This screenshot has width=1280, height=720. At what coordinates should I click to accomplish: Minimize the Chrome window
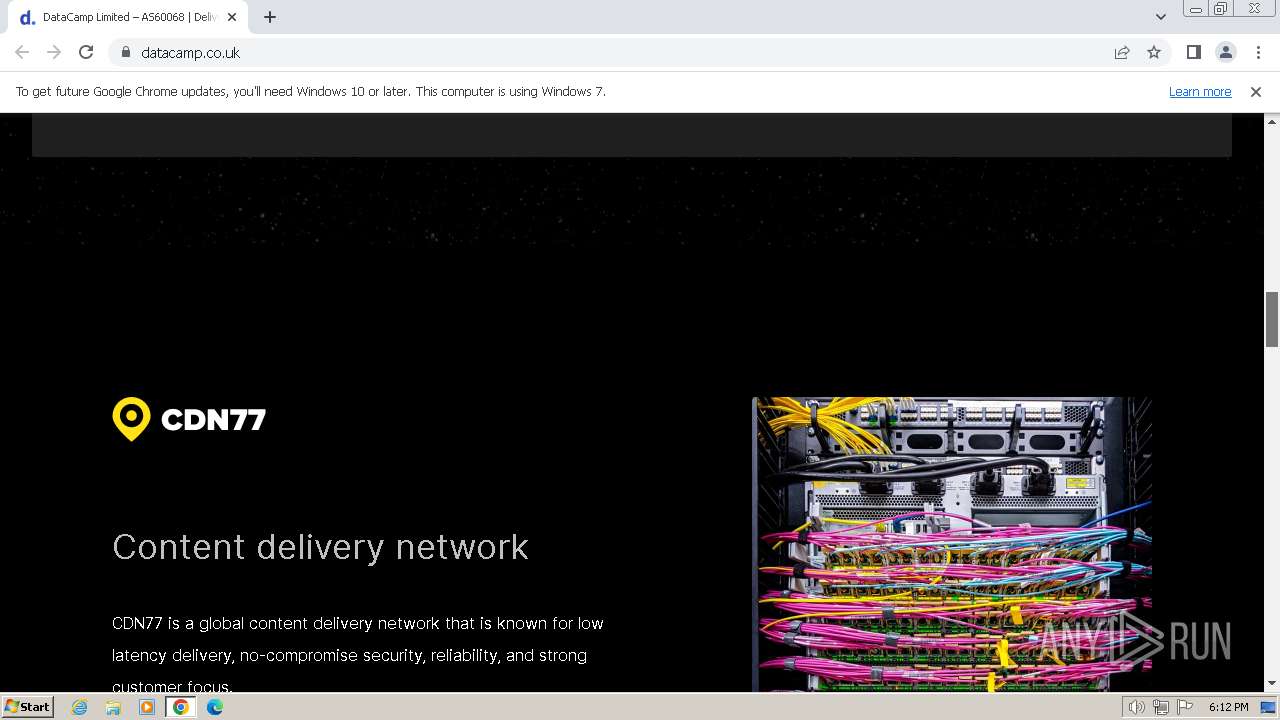(x=1195, y=9)
